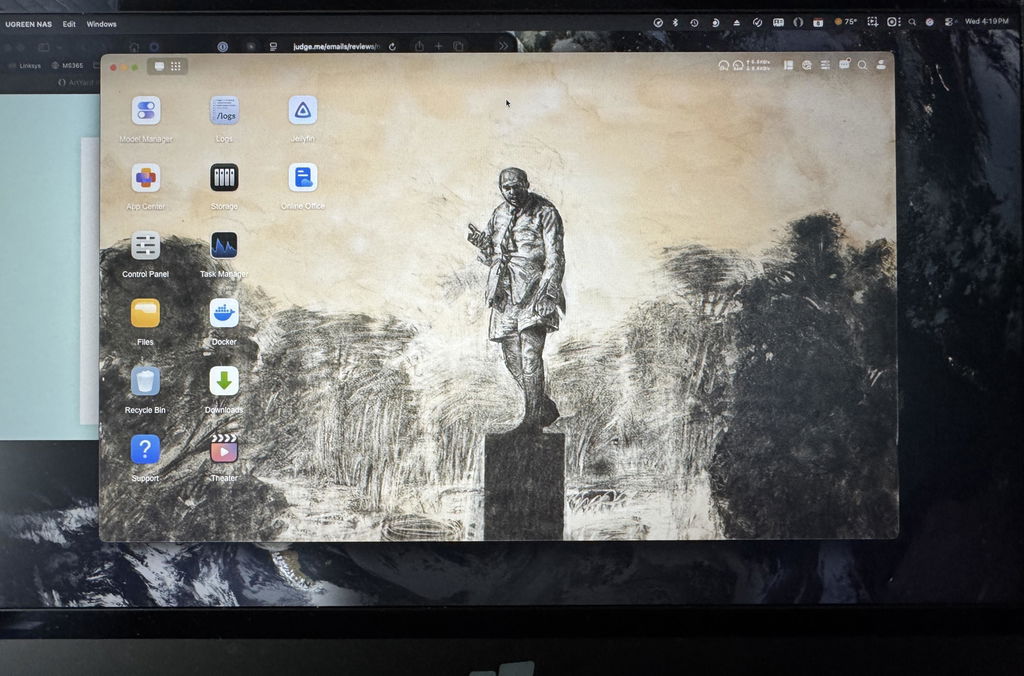This screenshot has width=1024, height=676.
Task: Open the Windows menu in the menu bar
Action: click(x=101, y=24)
